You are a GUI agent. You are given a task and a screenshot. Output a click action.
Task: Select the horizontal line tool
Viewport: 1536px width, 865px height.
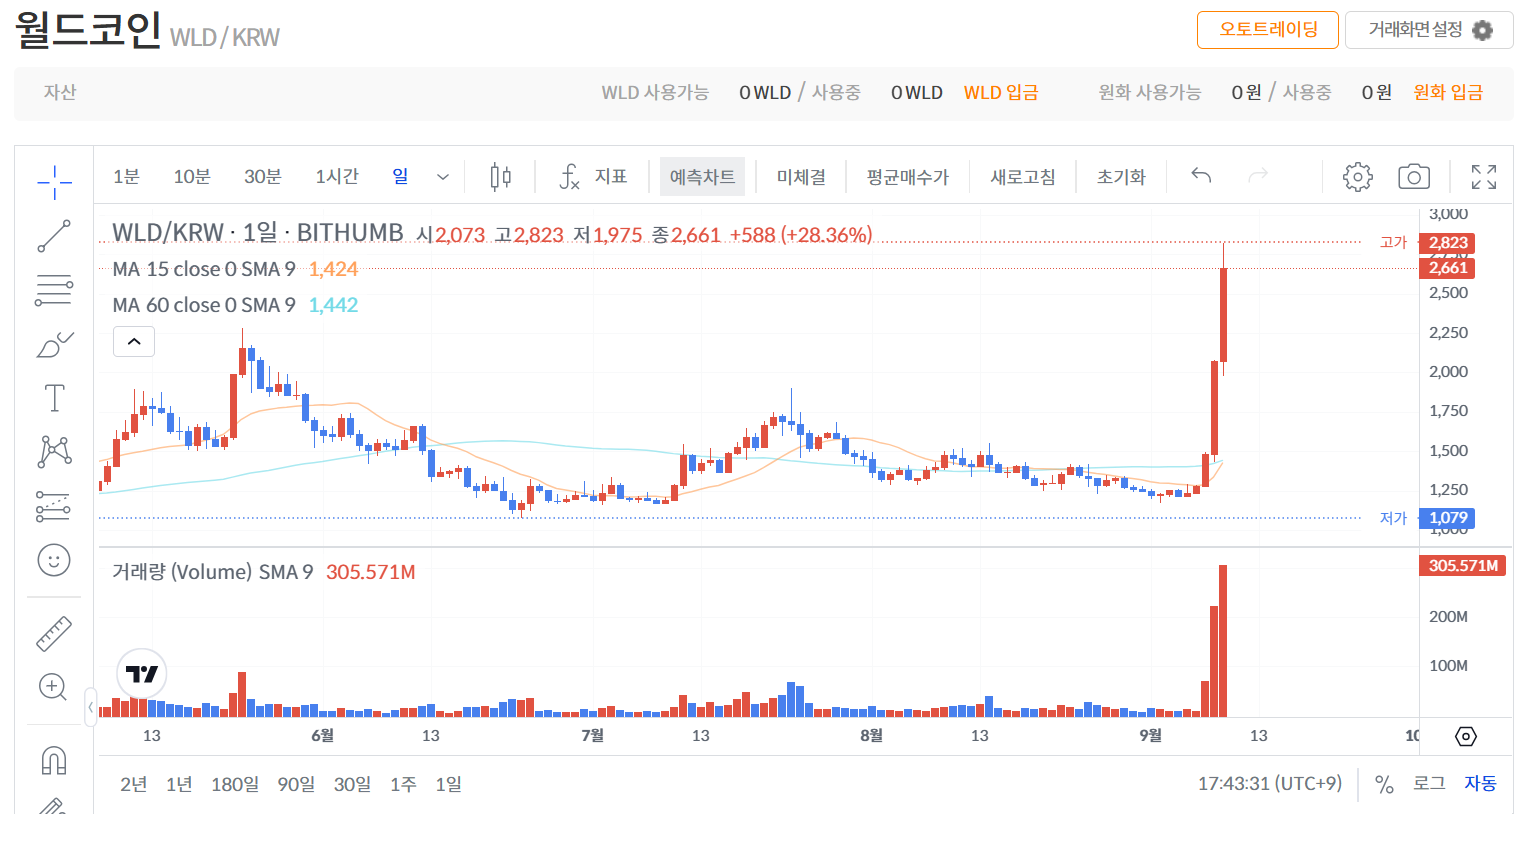[54, 290]
